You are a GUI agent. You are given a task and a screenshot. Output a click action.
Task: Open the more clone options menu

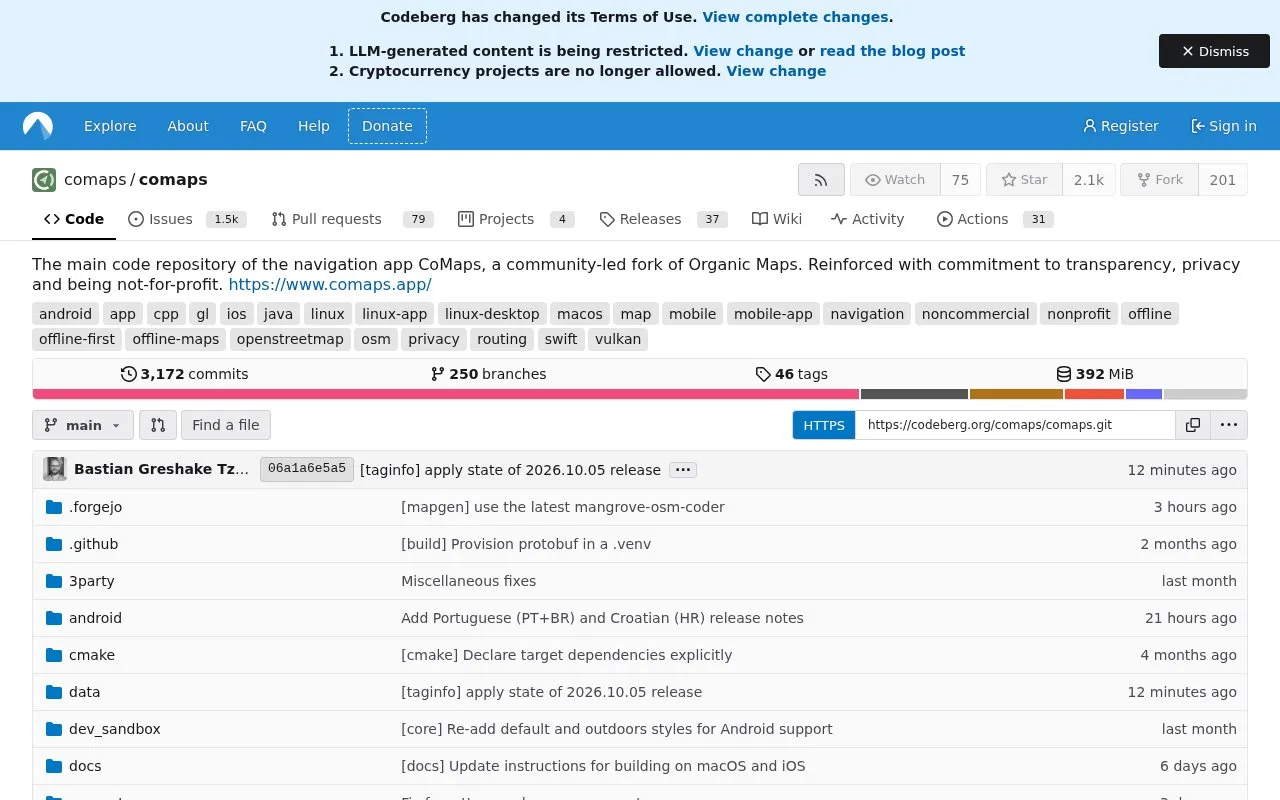tap(1229, 425)
